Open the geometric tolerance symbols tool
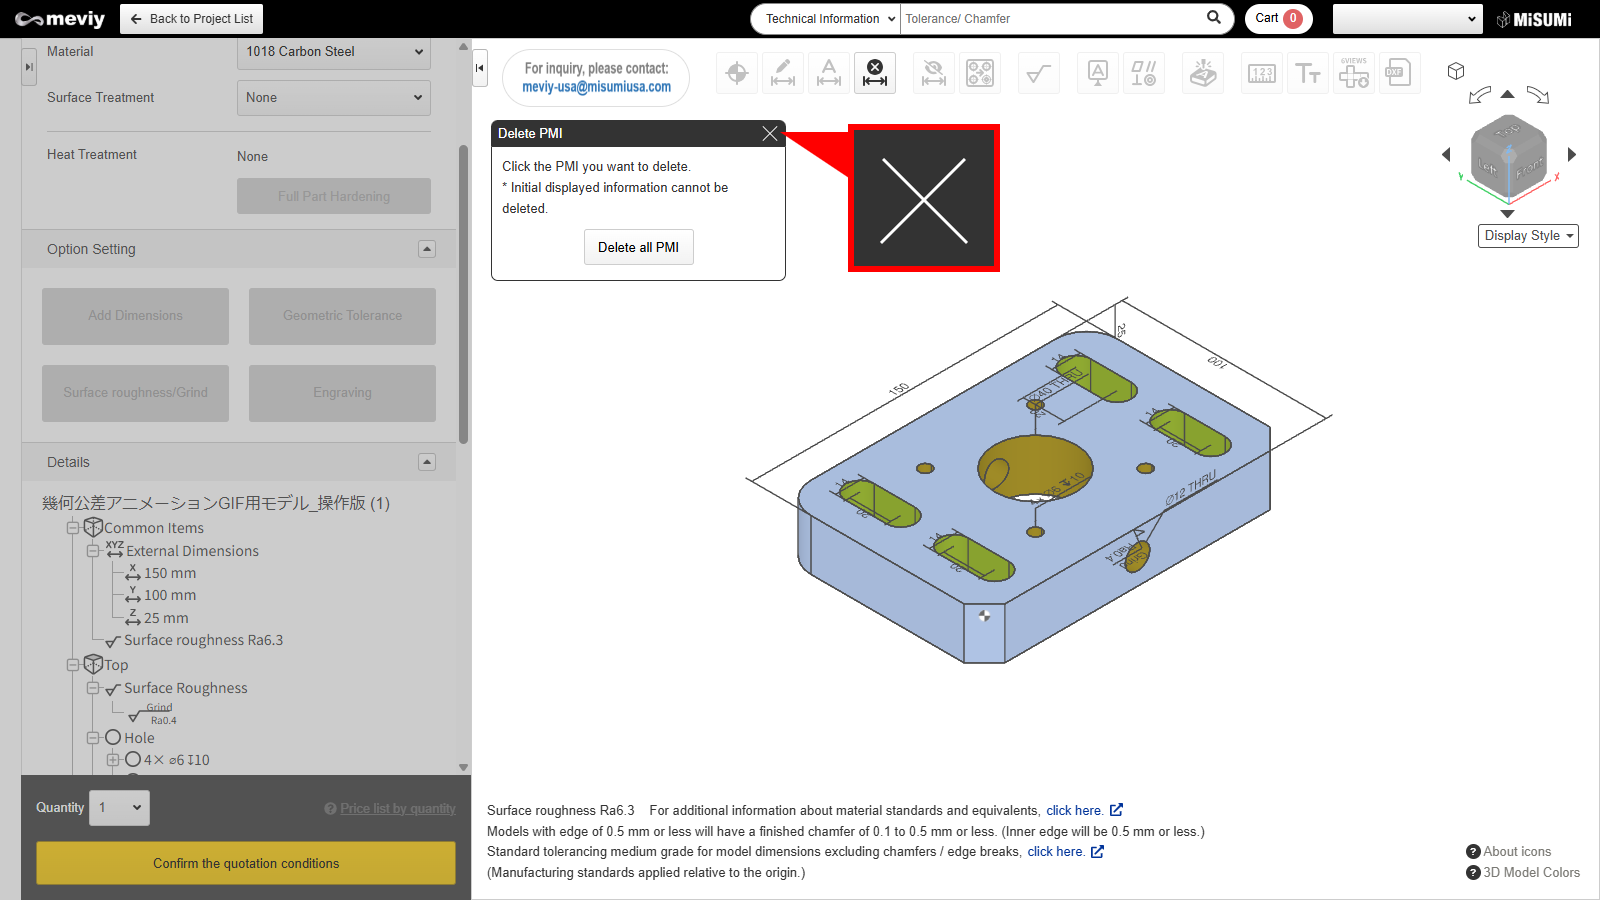Viewport: 1600px width, 900px height. (x=1144, y=73)
